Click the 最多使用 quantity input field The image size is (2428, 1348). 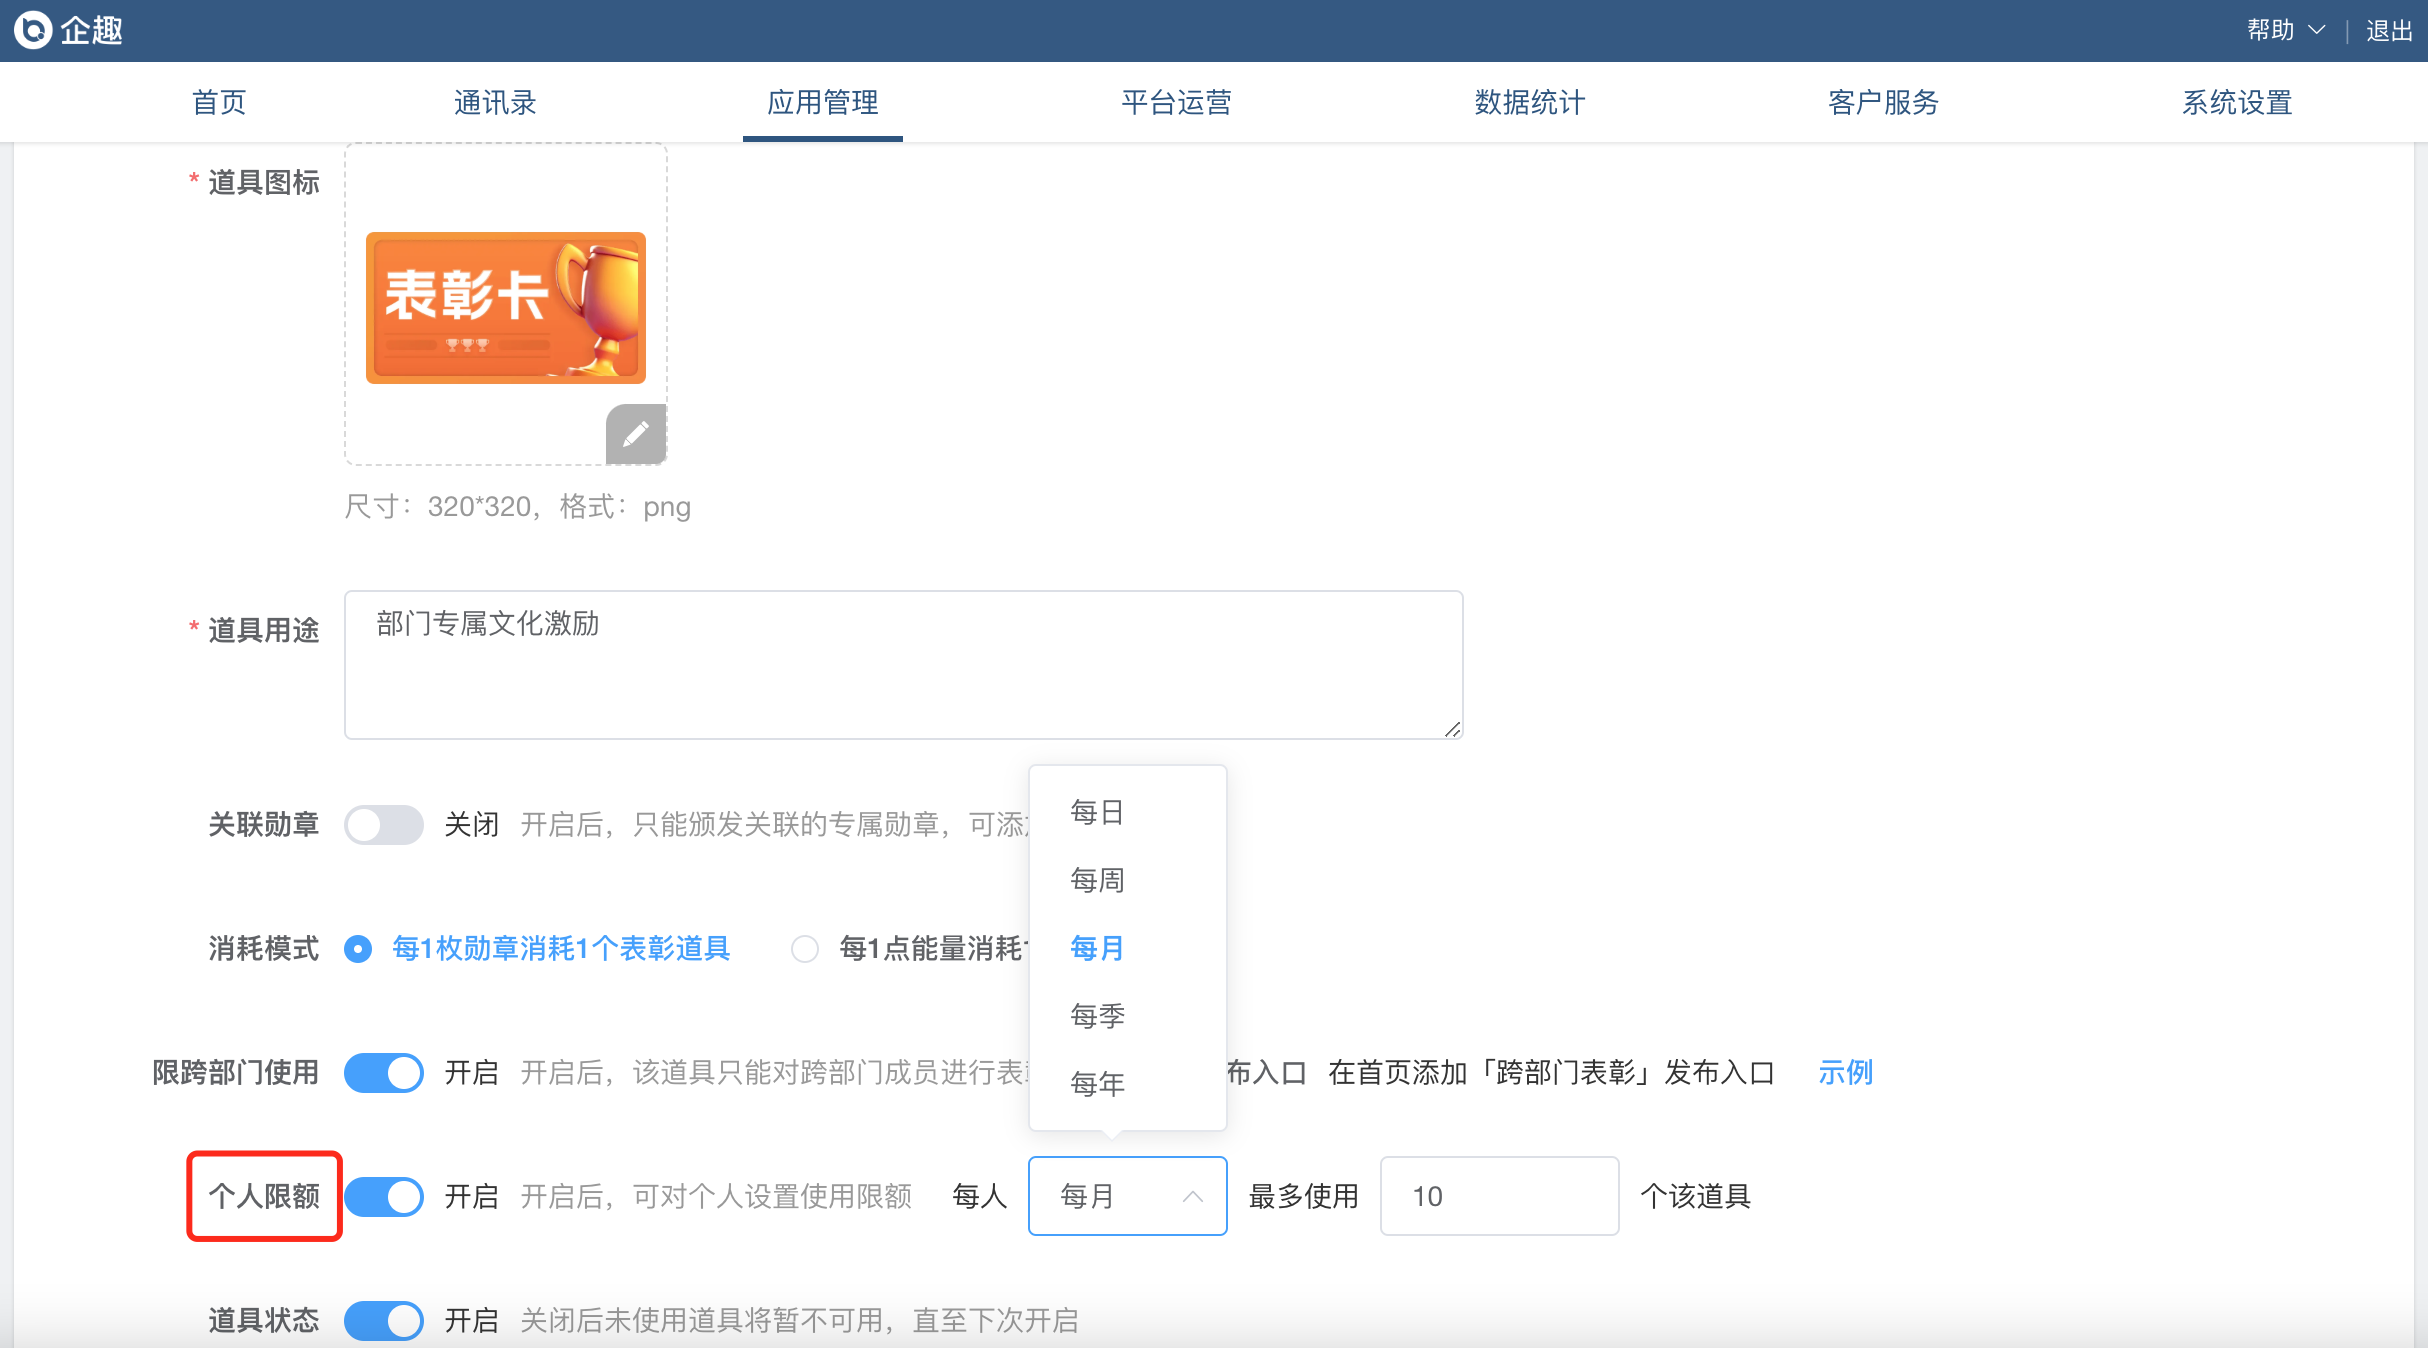pyautogui.click(x=1498, y=1197)
